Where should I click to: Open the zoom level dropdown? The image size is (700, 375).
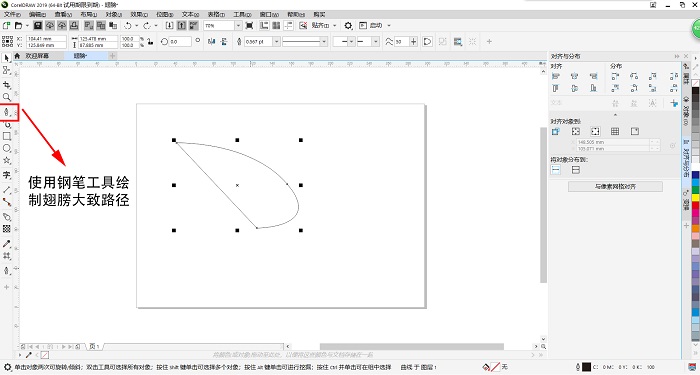point(238,25)
